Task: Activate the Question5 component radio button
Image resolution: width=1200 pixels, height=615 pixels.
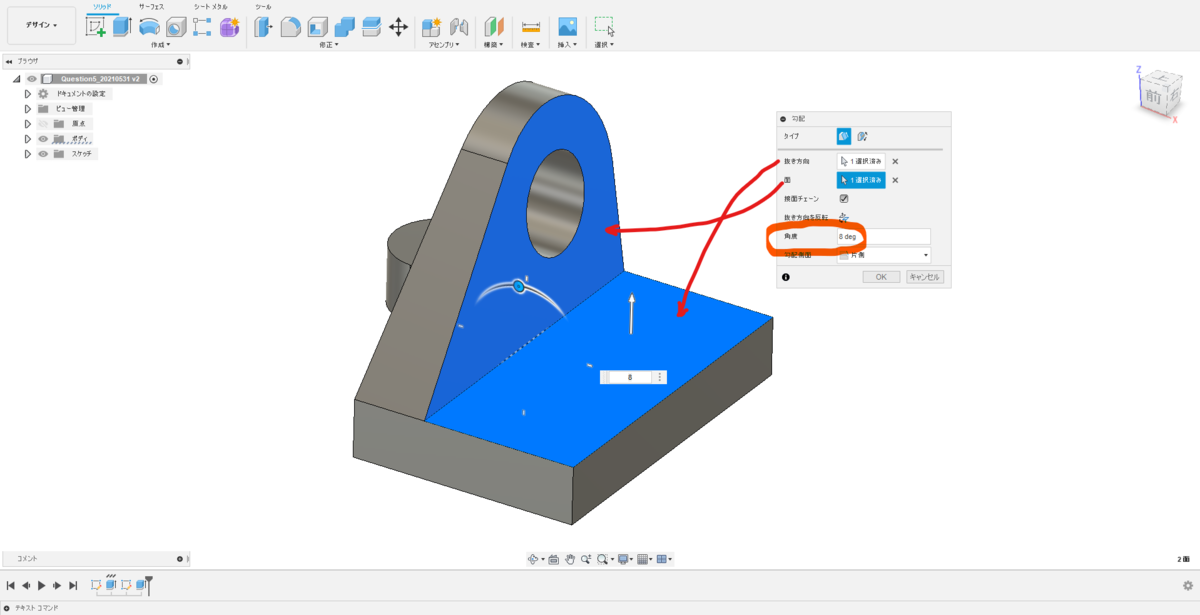Action: click(x=154, y=79)
